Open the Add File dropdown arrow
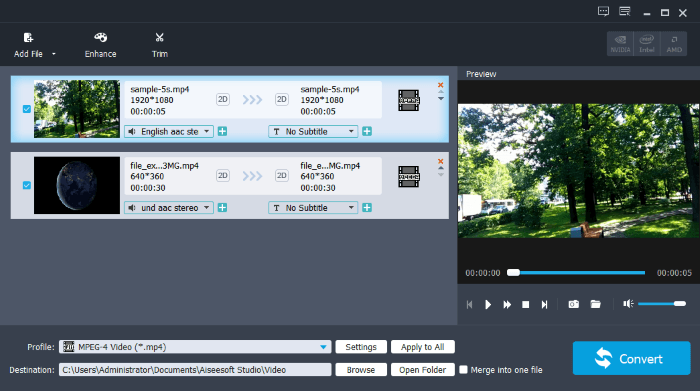 tap(54, 54)
